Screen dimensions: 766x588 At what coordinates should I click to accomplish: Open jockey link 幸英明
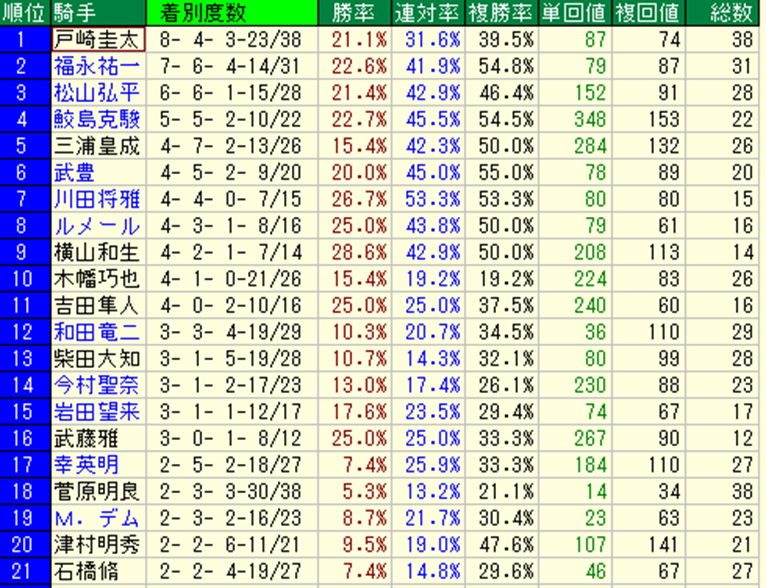(86, 465)
